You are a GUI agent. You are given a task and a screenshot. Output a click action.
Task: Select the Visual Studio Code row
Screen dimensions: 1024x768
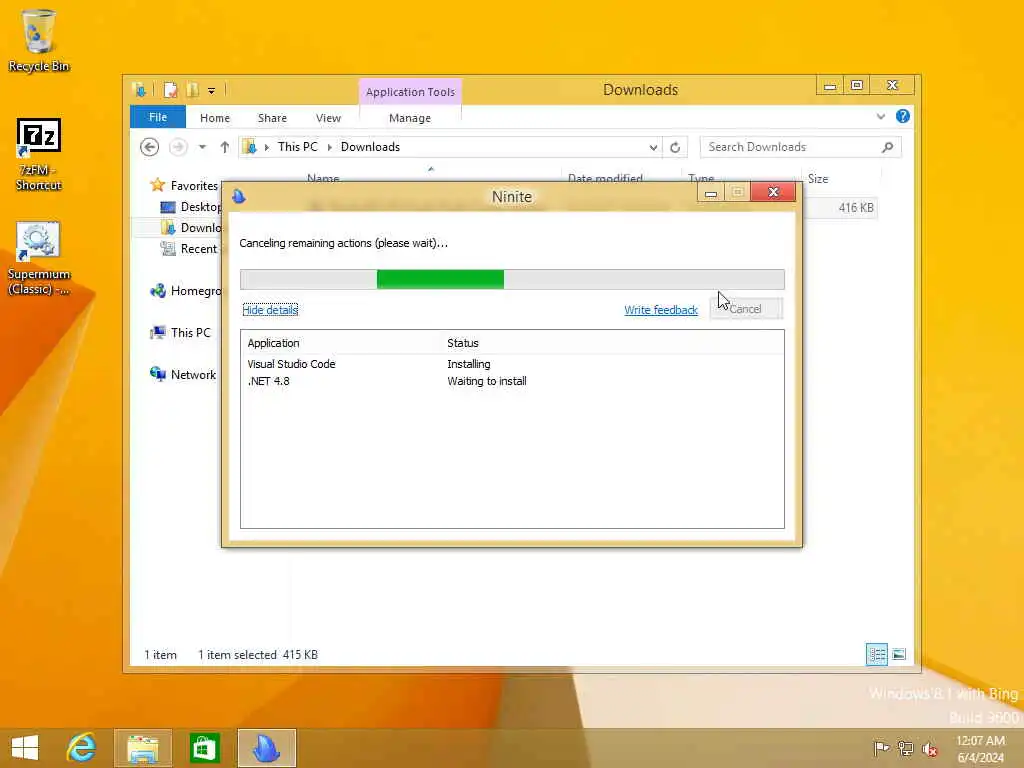pyautogui.click(x=512, y=364)
